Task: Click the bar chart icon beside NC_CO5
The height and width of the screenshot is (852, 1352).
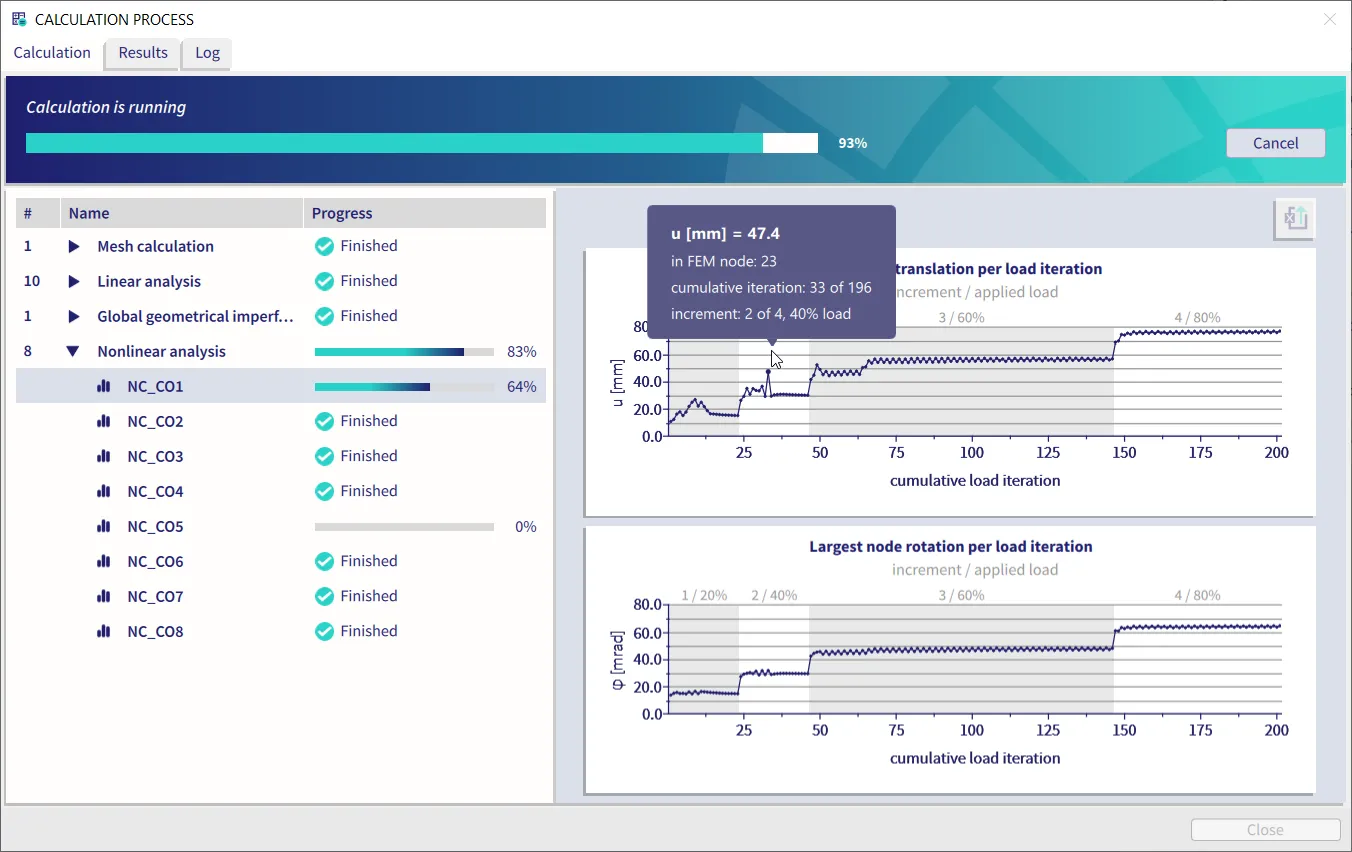Action: pyautogui.click(x=103, y=527)
